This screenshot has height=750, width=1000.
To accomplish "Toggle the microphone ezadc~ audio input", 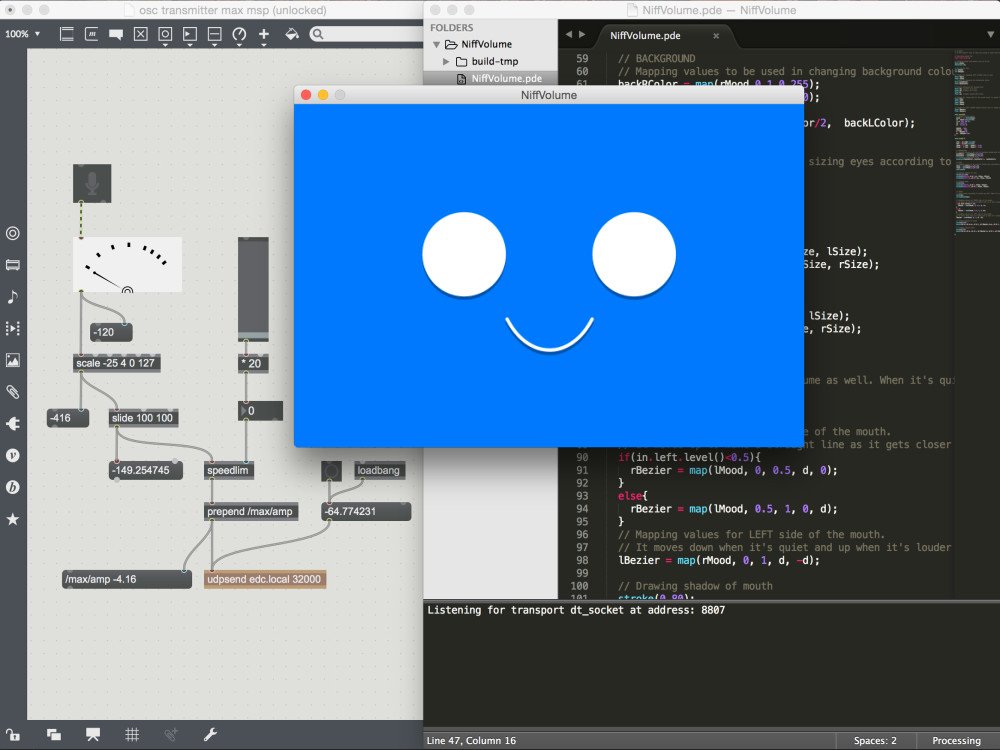I will (x=92, y=184).
